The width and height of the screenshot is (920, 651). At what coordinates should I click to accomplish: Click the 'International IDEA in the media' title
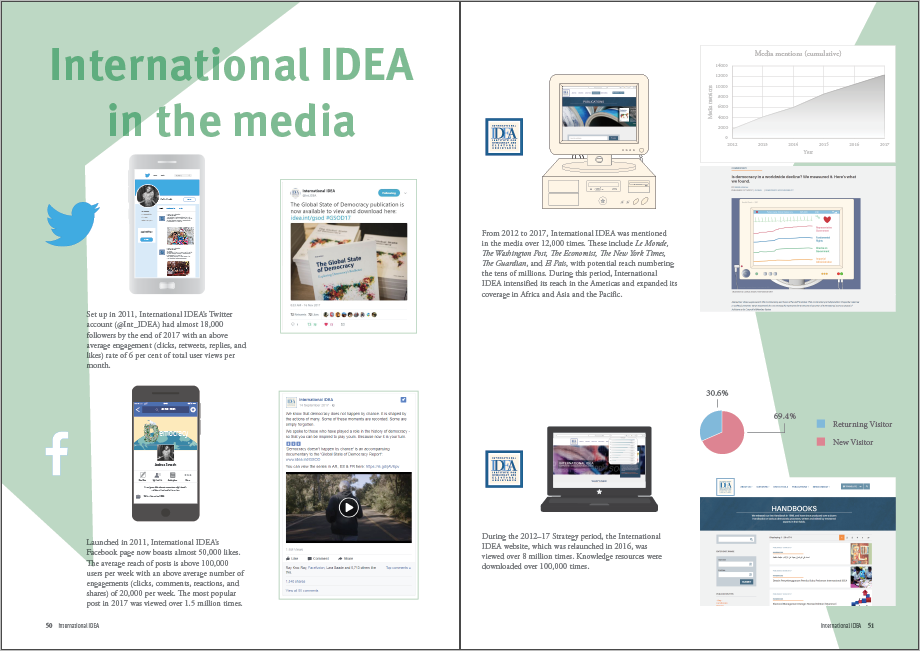(x=232, y=93)
